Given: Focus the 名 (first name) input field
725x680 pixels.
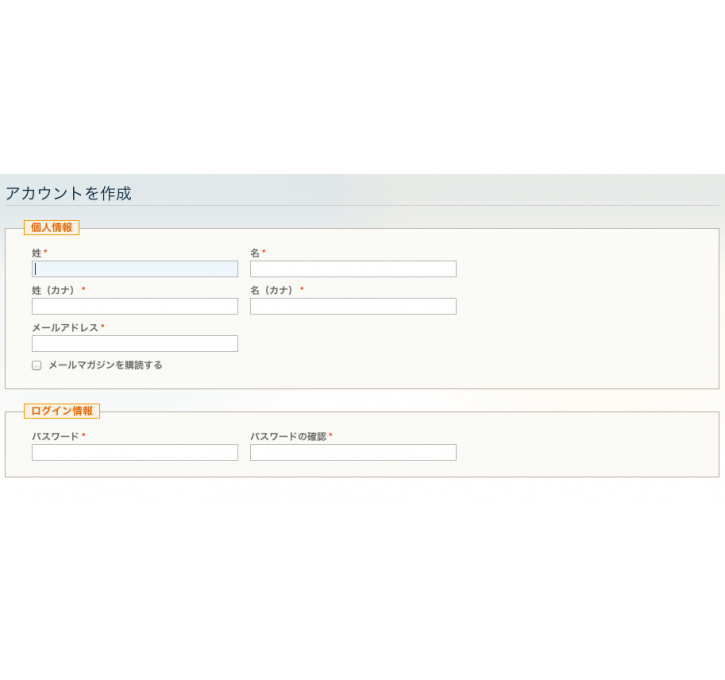Looking at the screenshot, I should click(353, 269).
